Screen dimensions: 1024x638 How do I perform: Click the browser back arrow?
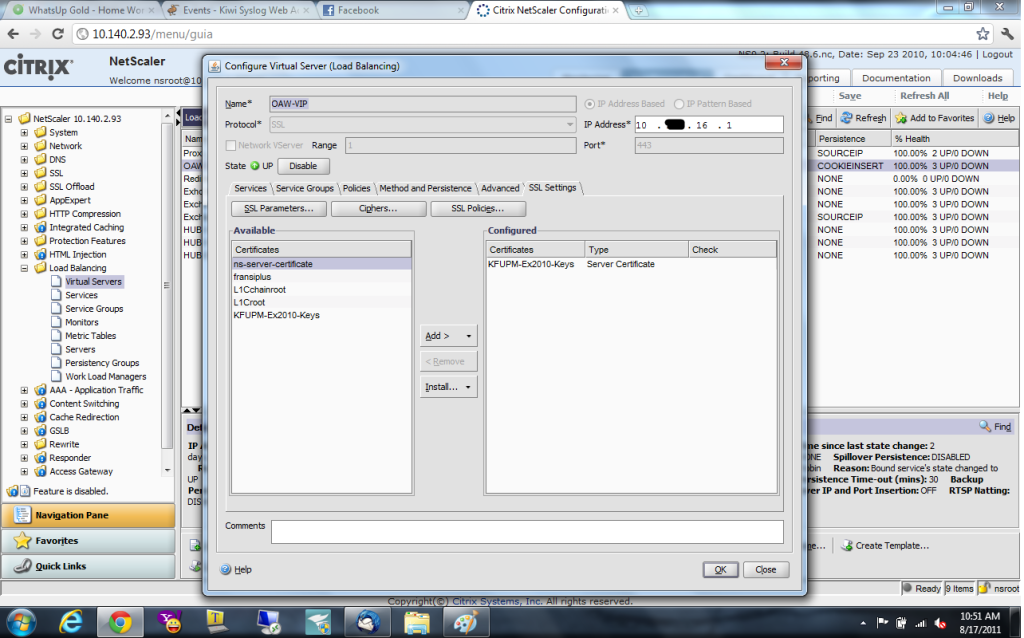14,34
